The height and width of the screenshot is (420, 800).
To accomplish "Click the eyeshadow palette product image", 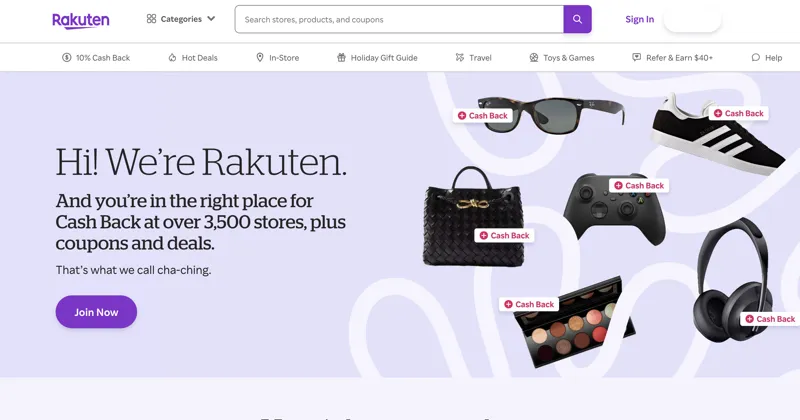I will tap(574, 323).
